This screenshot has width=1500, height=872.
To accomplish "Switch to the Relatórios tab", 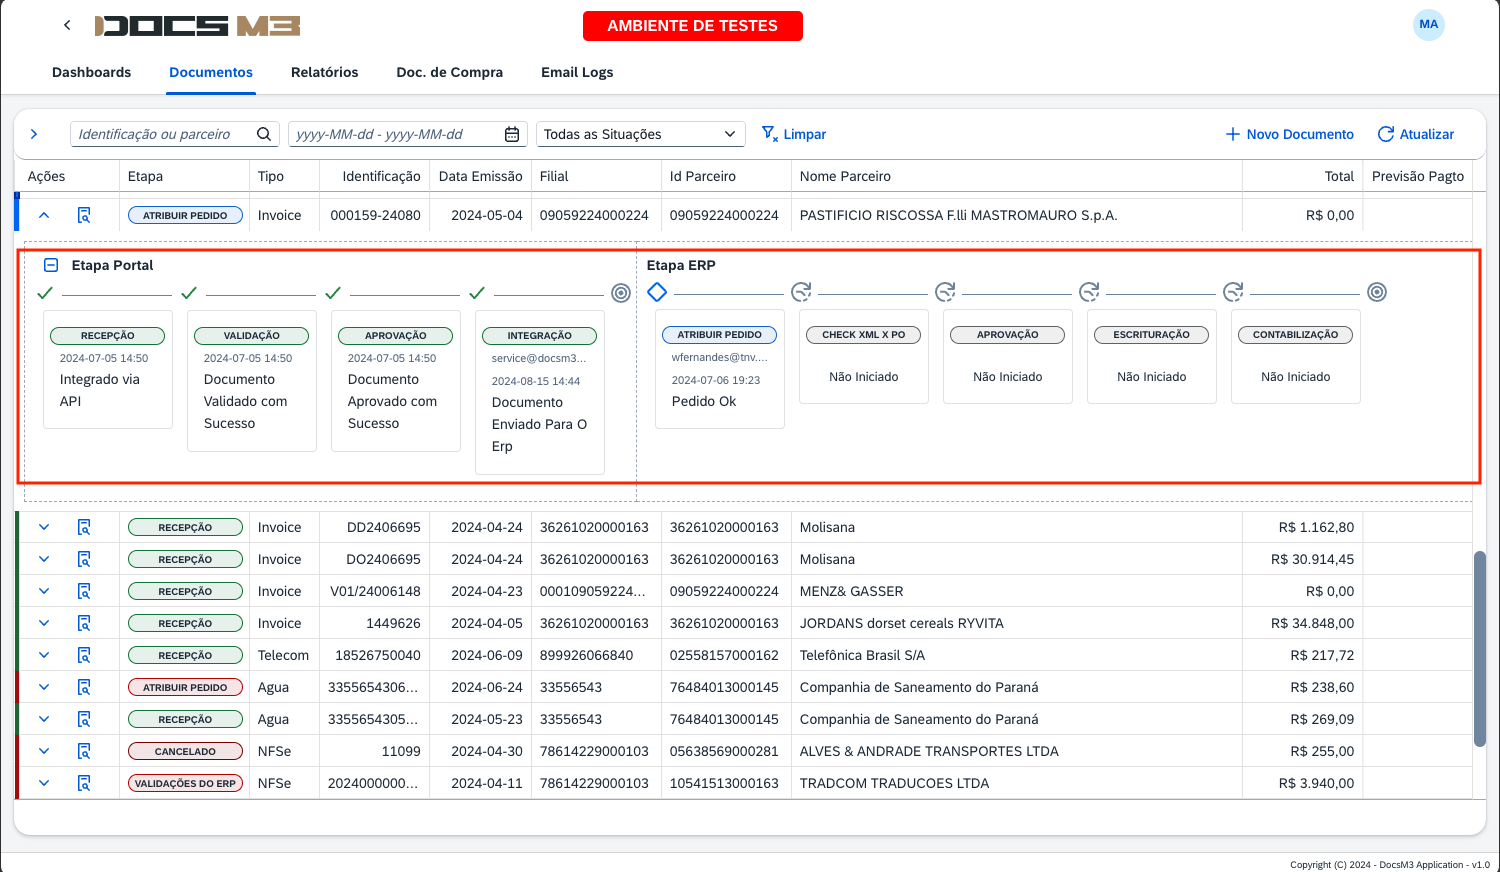I will click(324, 72).
